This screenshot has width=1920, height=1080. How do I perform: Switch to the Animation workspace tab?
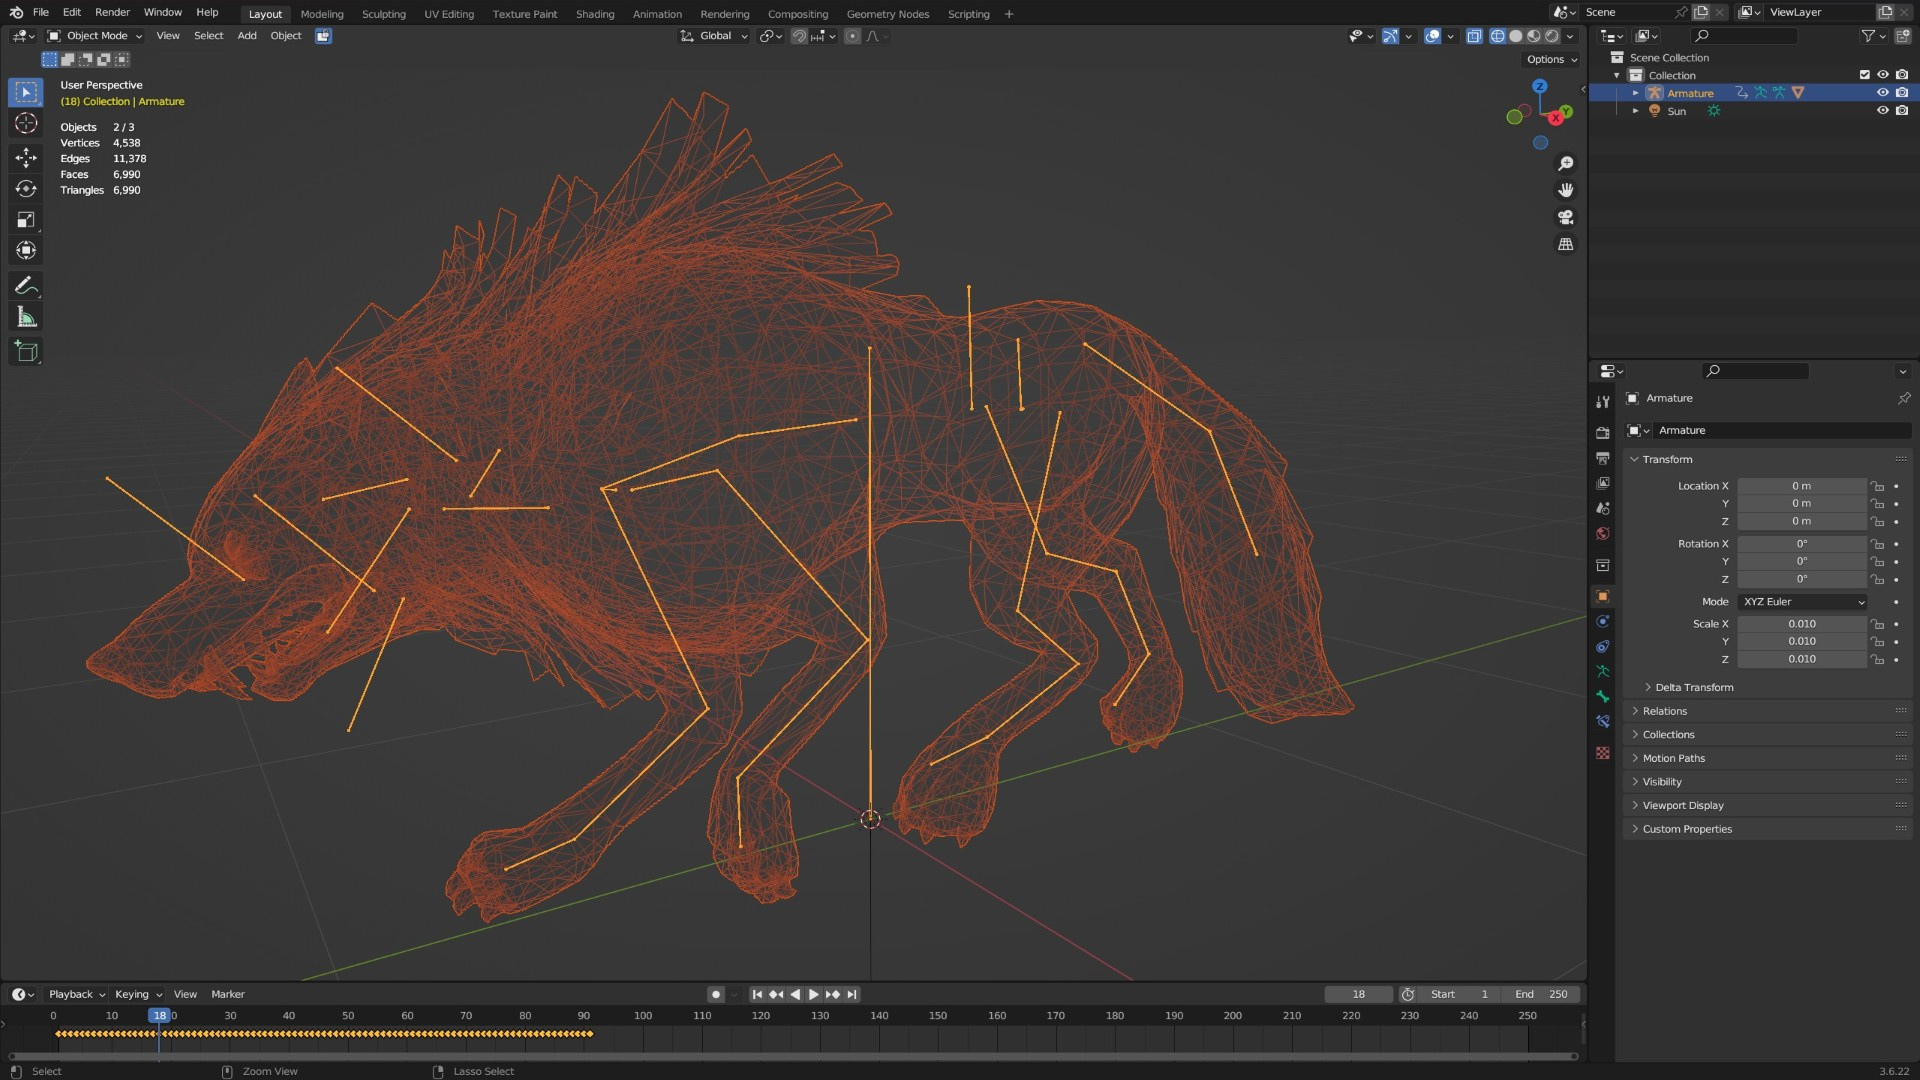tap(657, 14)
